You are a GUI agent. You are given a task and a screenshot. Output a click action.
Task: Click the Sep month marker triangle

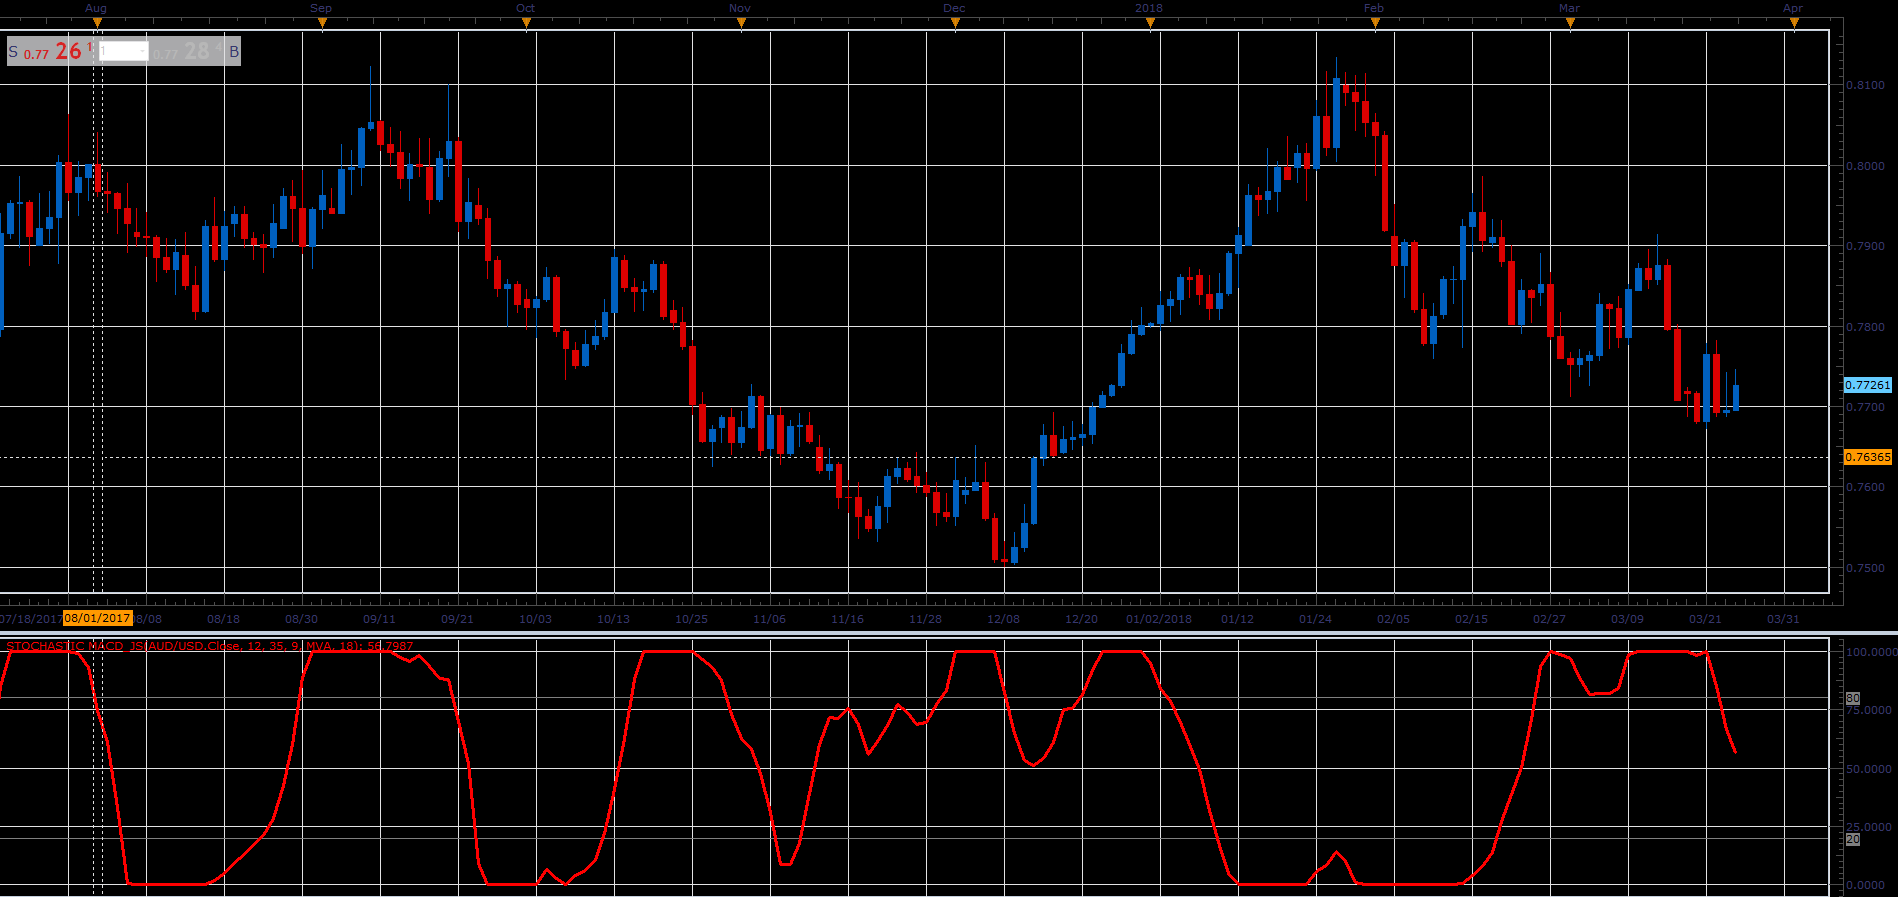coord(322,23)
